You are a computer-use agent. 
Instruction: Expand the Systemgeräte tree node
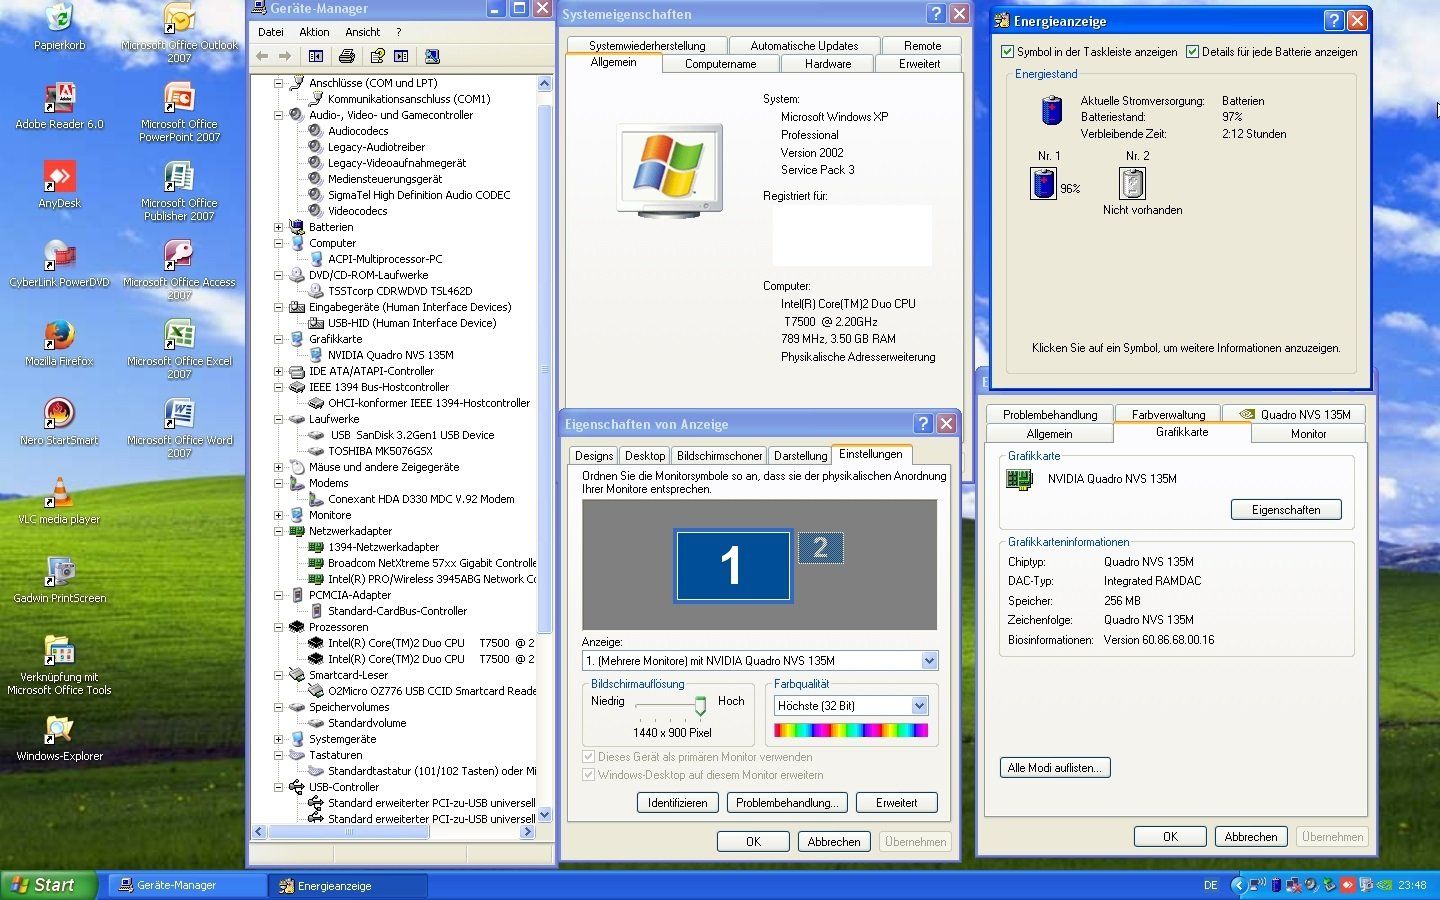[x=279, y=739]
